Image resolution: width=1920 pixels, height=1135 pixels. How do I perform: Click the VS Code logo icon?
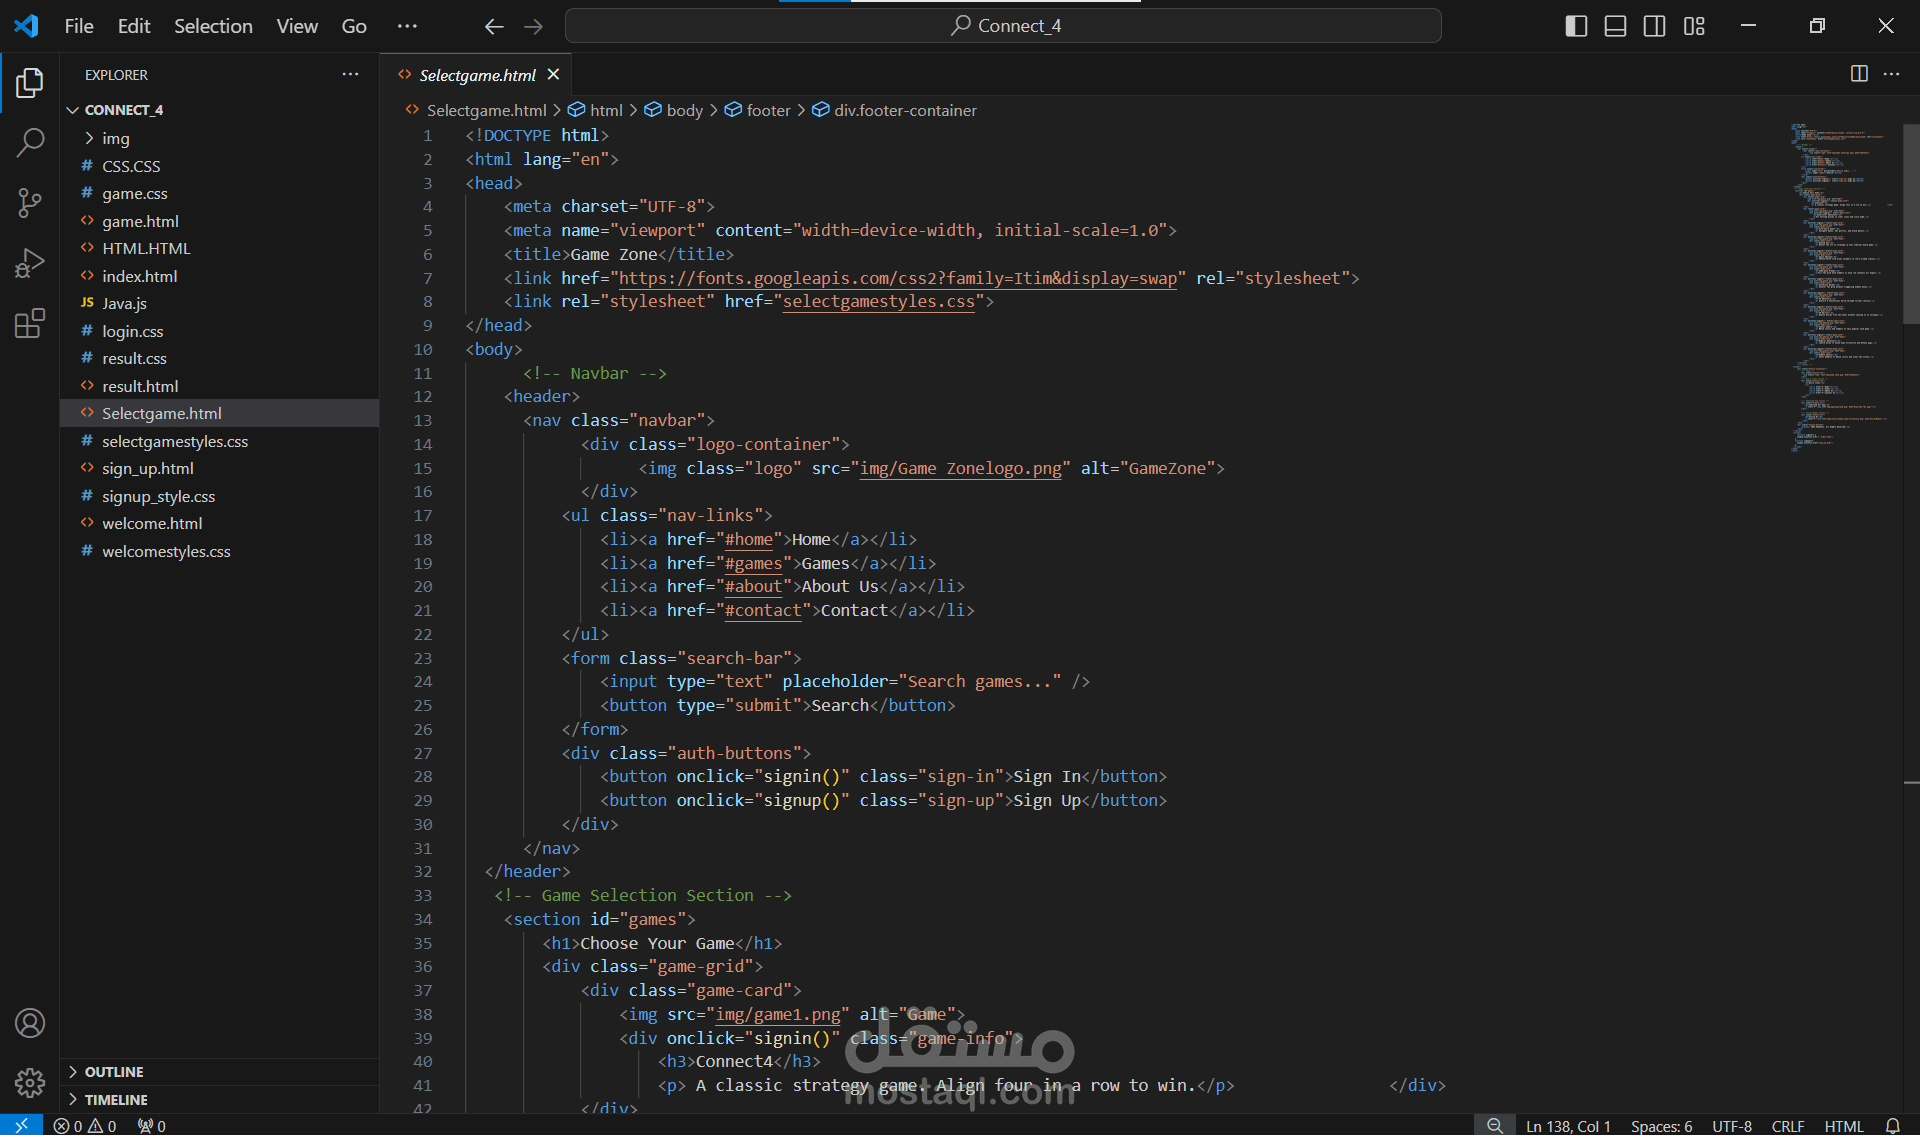26,26
